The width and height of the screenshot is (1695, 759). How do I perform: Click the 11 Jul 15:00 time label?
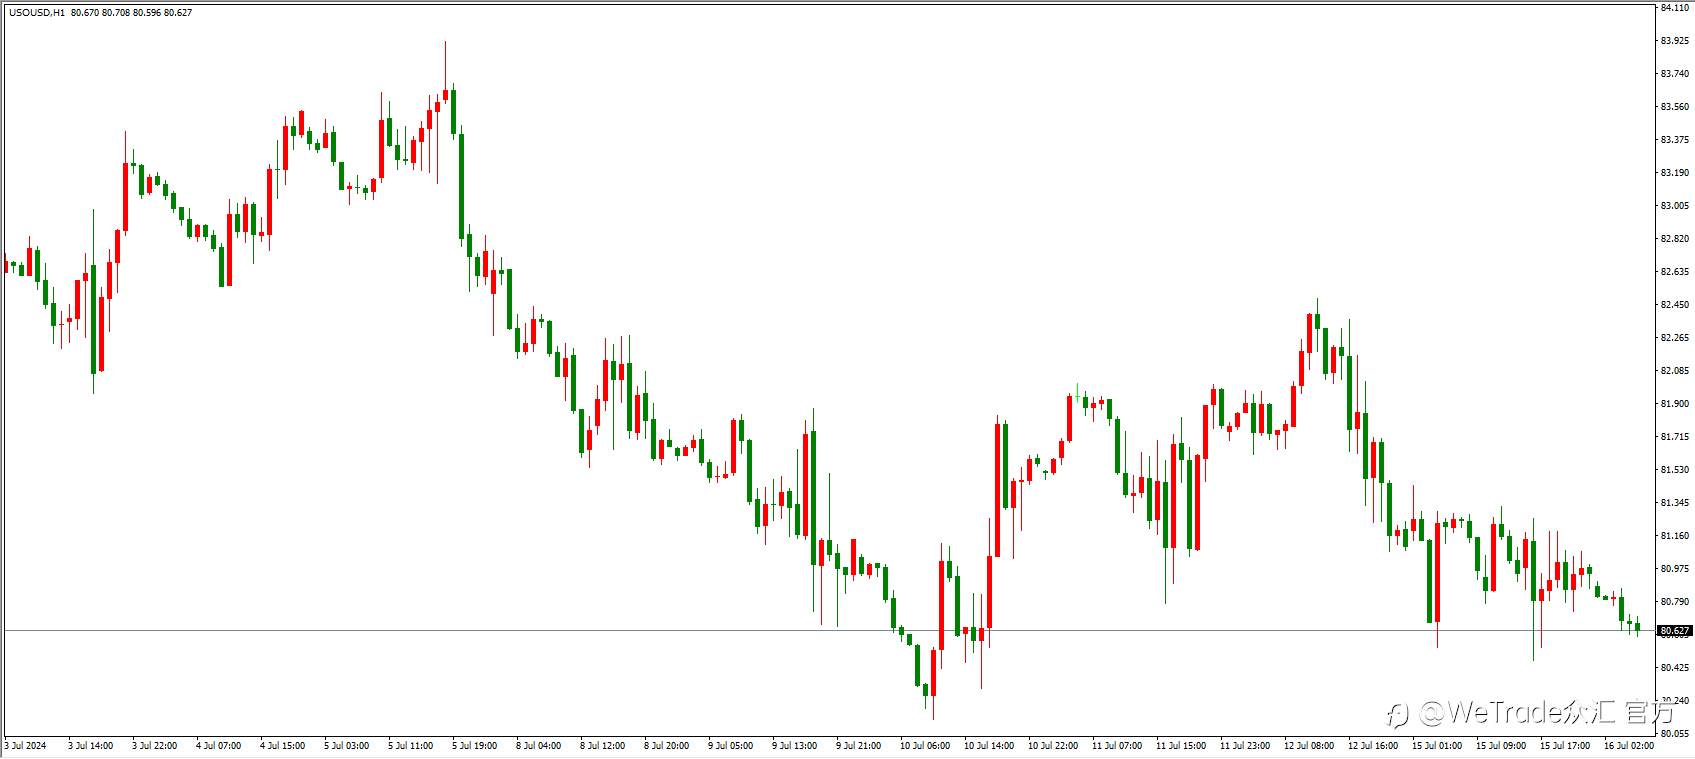pyautogui.click(x=1181, y=746)
